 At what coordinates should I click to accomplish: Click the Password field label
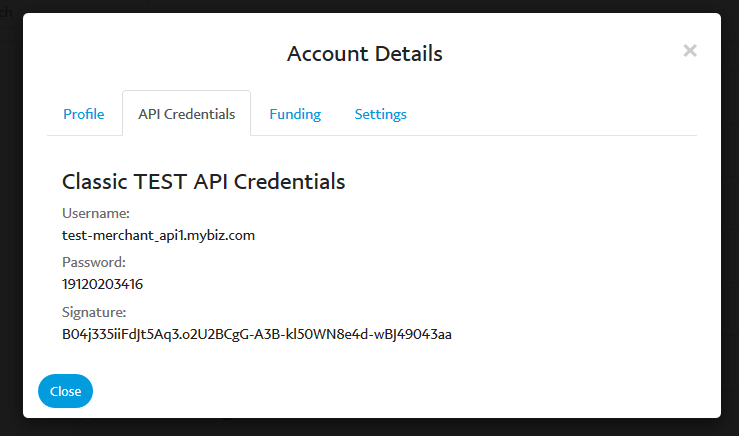point(94,262)
